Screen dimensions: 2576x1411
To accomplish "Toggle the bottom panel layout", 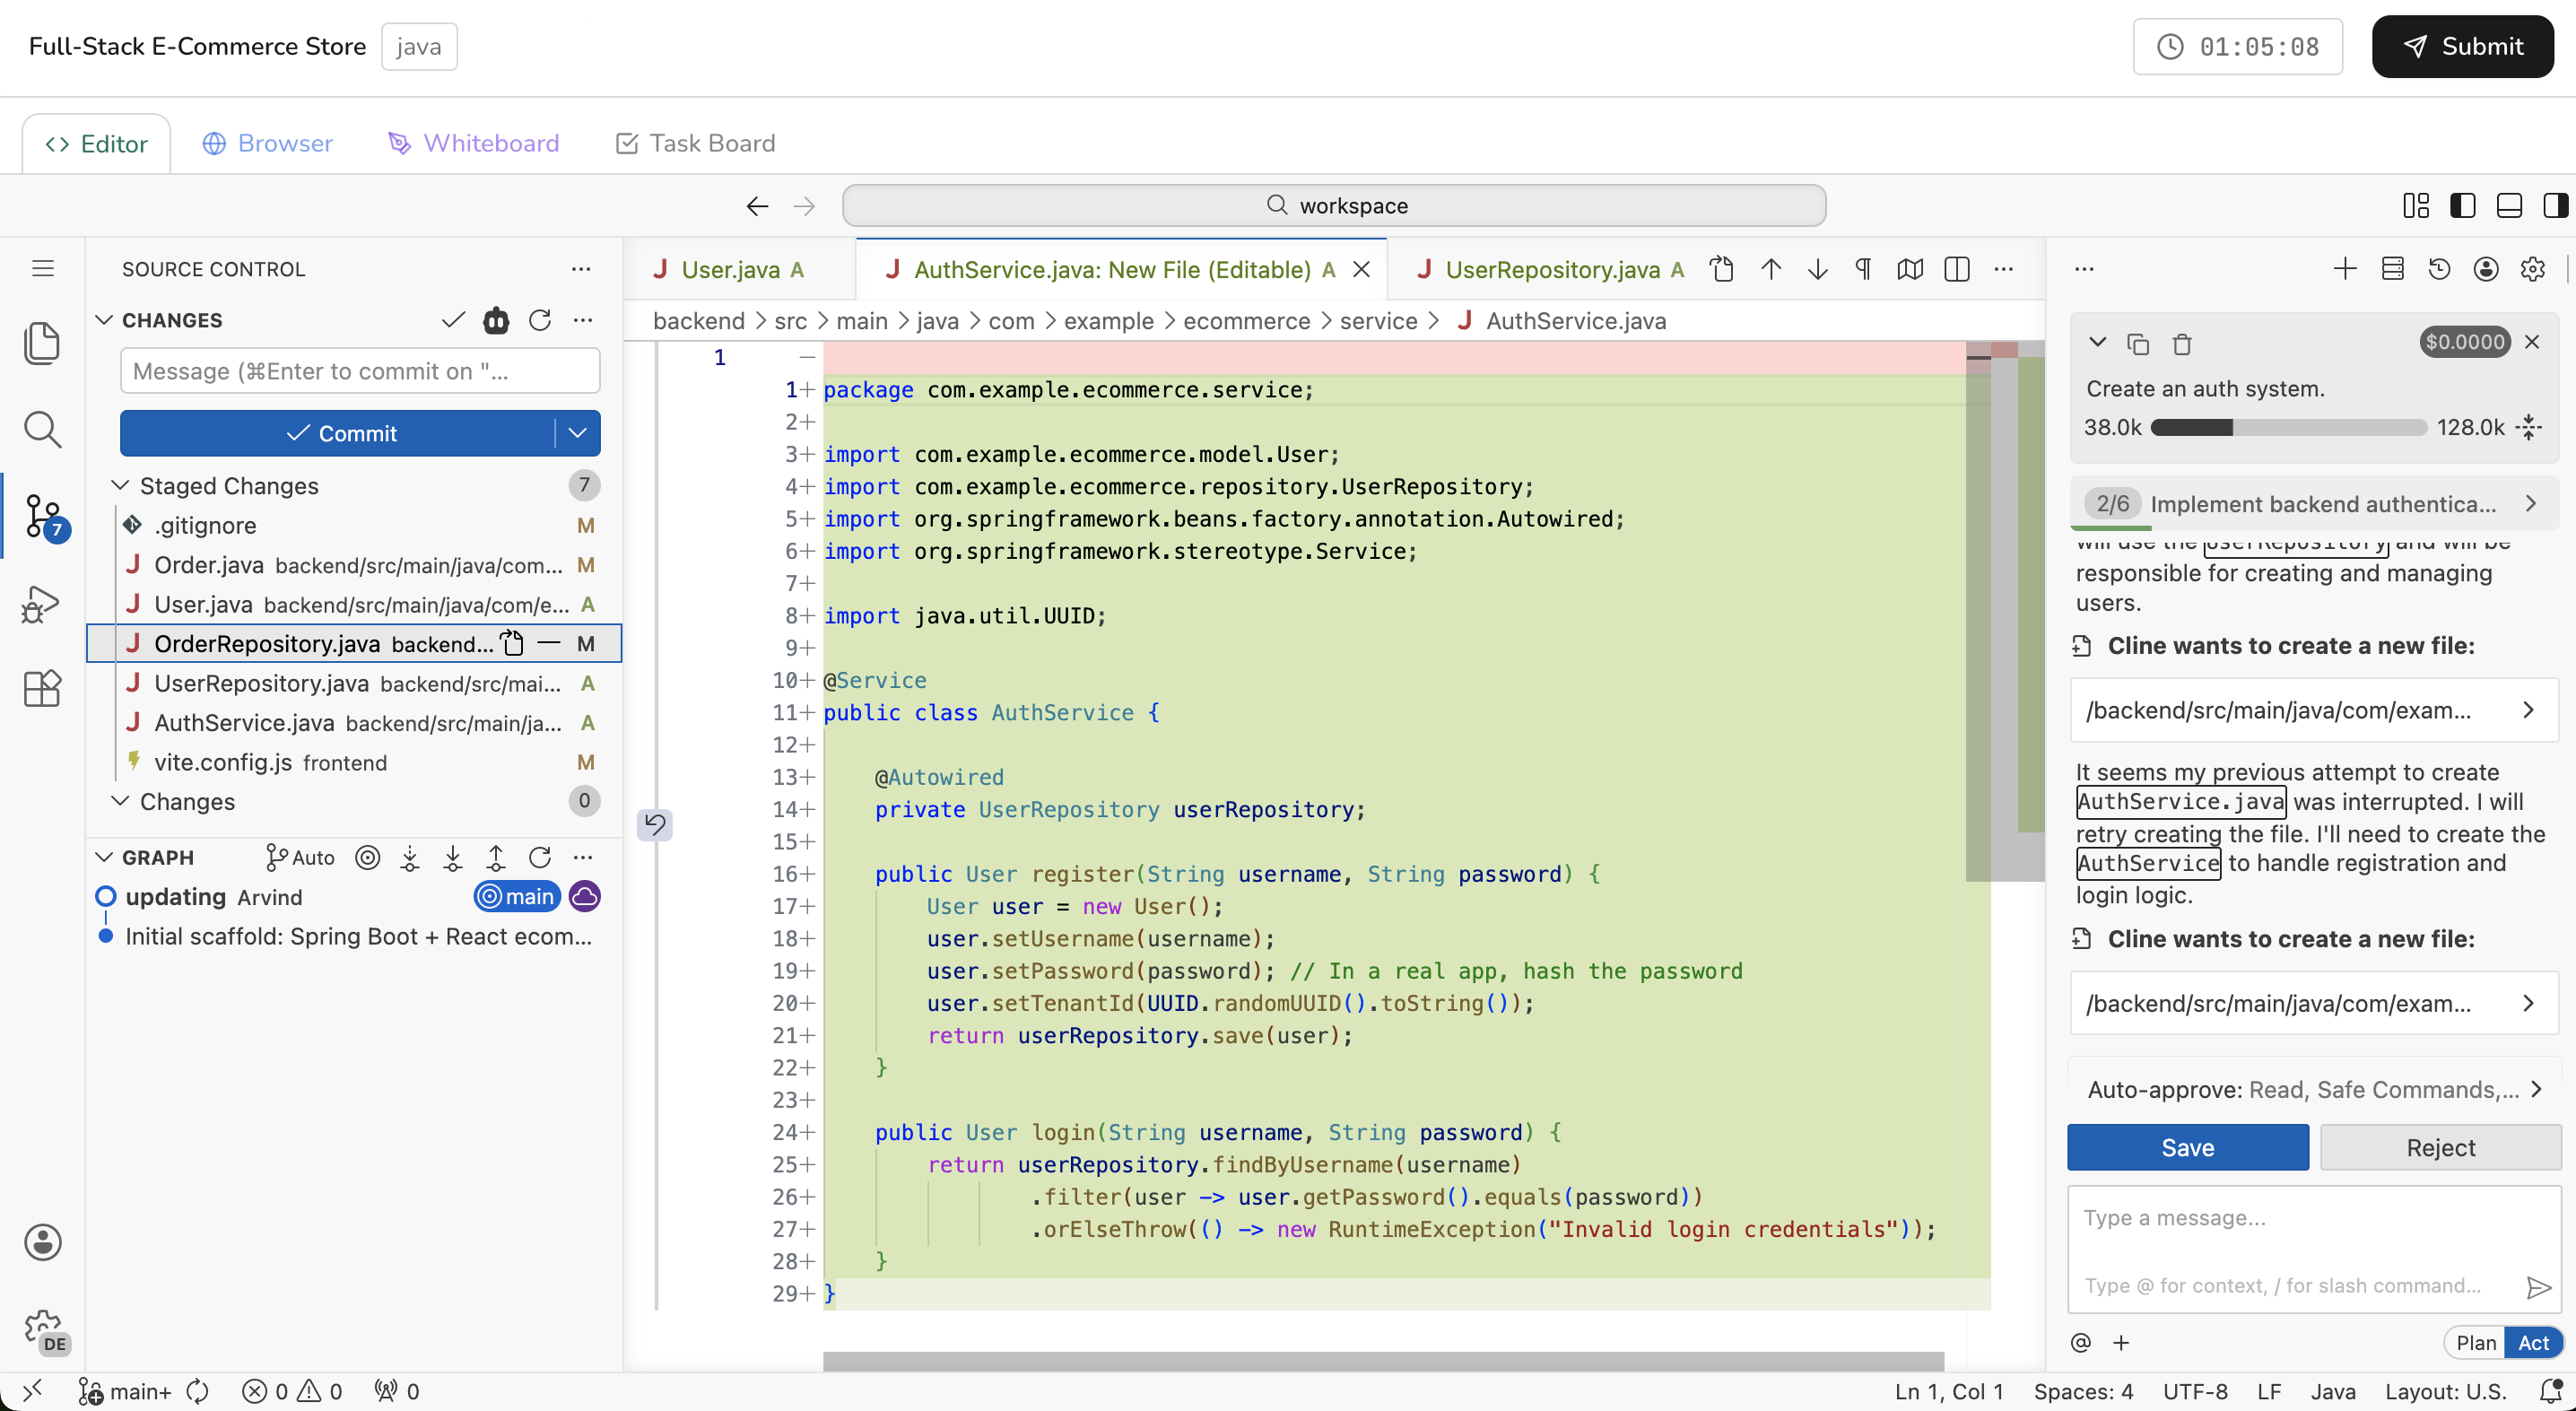I will coord(2509,206).
